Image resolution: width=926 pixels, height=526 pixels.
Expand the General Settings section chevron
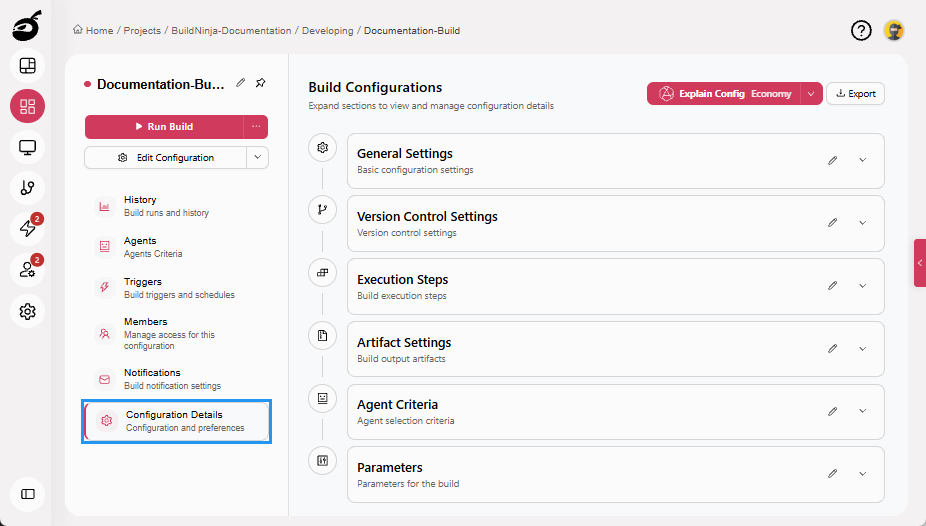[x=863, y=160]
